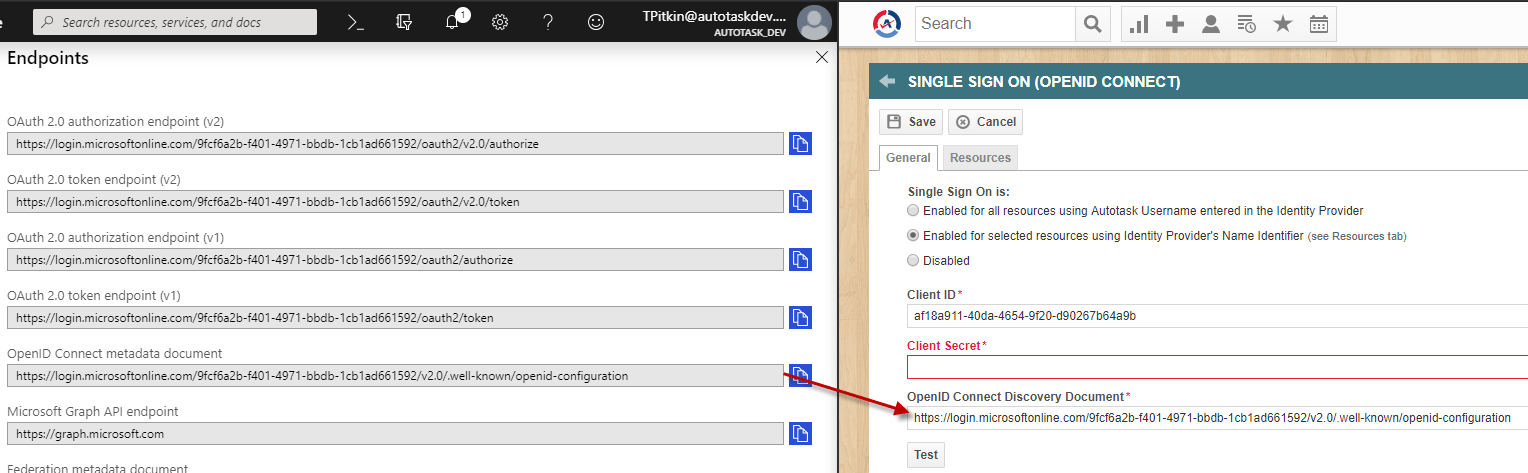Test the OpenID Connect configuration
Image resolution: width=1528 pixels, height=473 pixels.
tap(926, 455)
